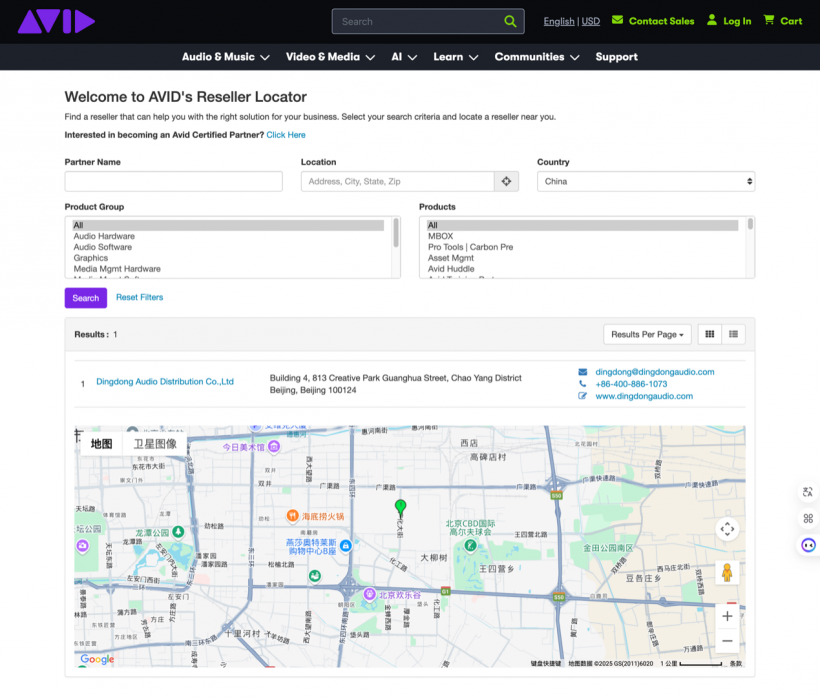
Task: Click Contact Sales link
Action: (662, 21)
